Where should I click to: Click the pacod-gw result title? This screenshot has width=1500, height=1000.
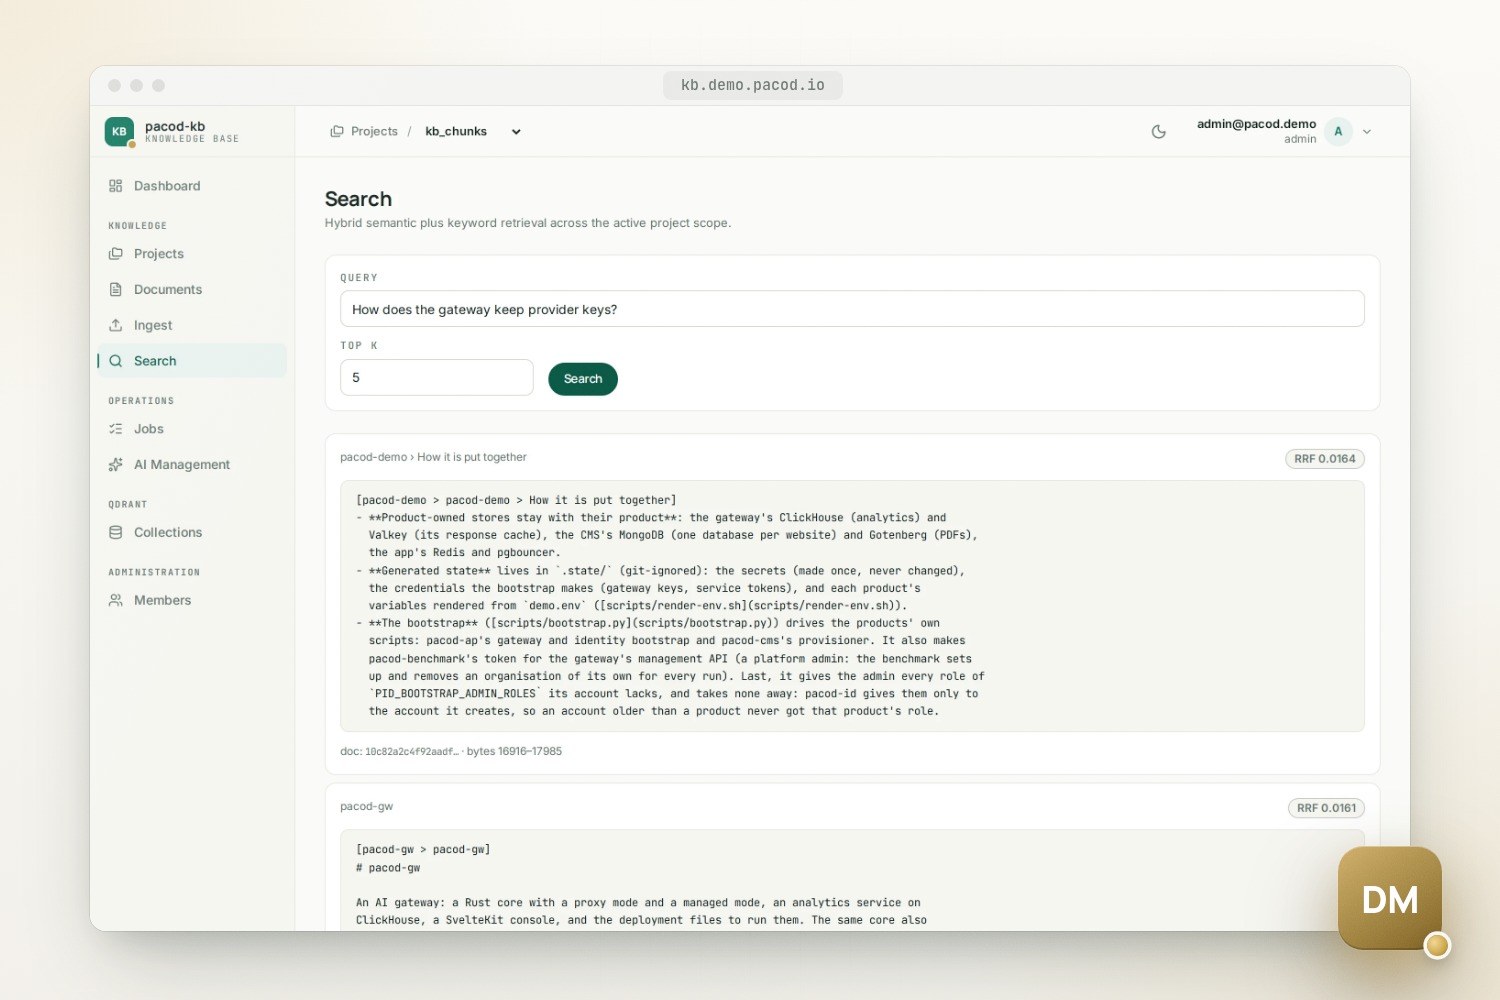point(367,806)
